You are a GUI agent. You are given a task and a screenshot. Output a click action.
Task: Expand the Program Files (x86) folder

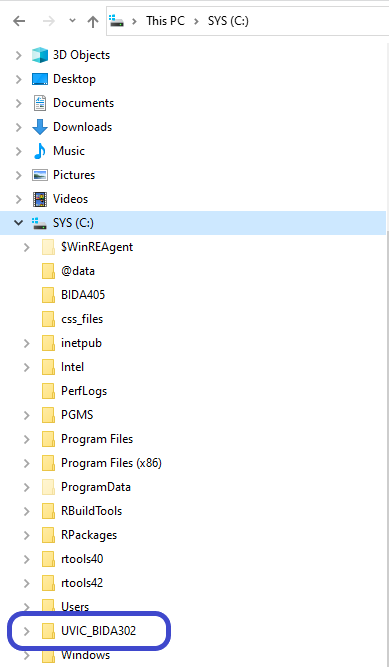(26, 463)
